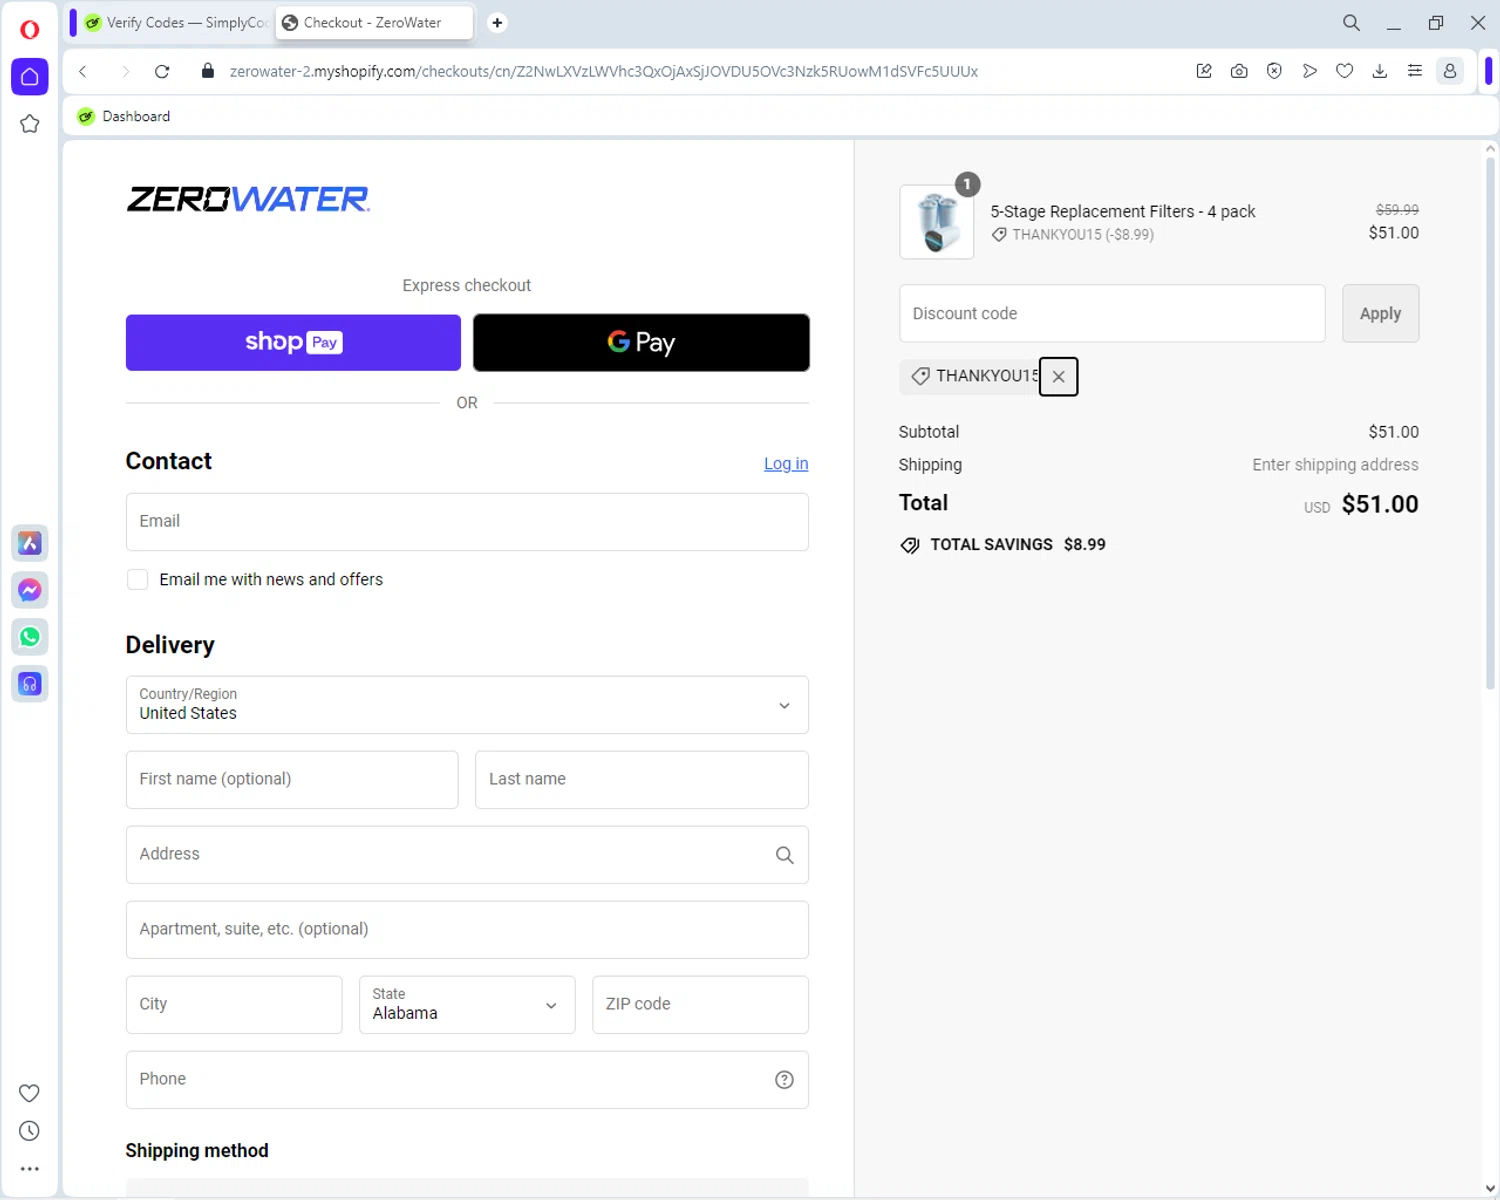Search open tabs magnifier icon
Screen dimensions: 1500x1200
1351,23
